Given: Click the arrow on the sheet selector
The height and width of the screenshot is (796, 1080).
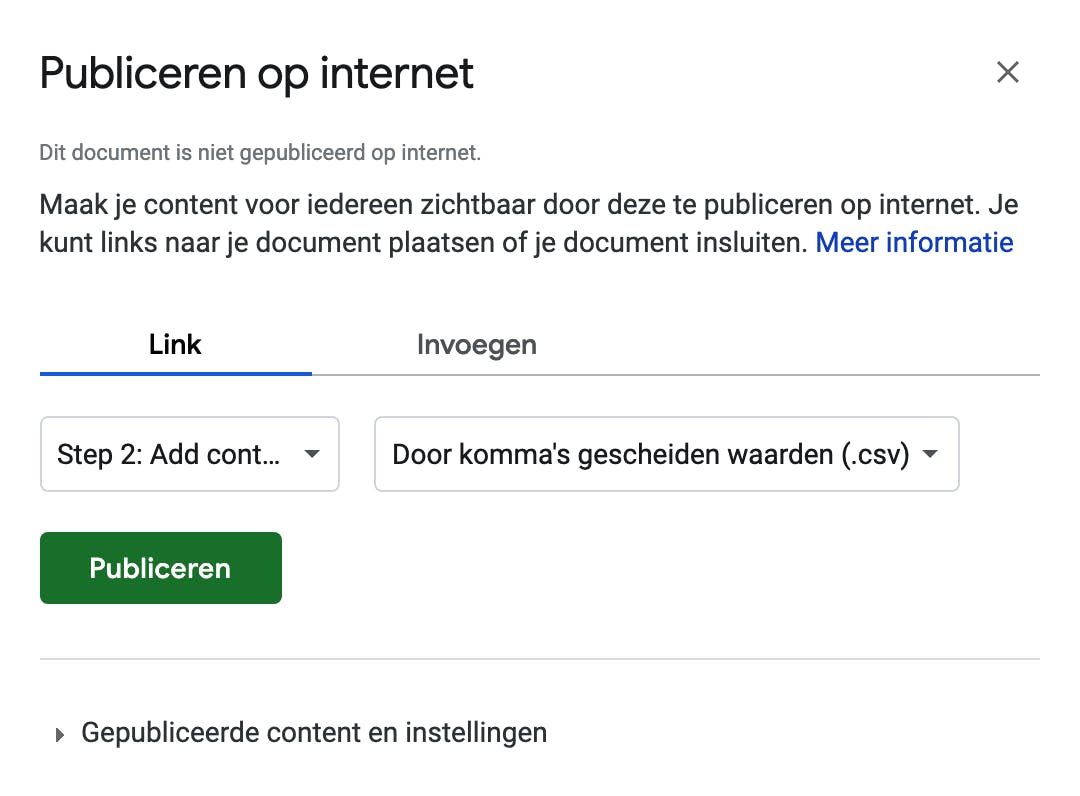Looking at the screenshot, I should (x=312, y=454).
